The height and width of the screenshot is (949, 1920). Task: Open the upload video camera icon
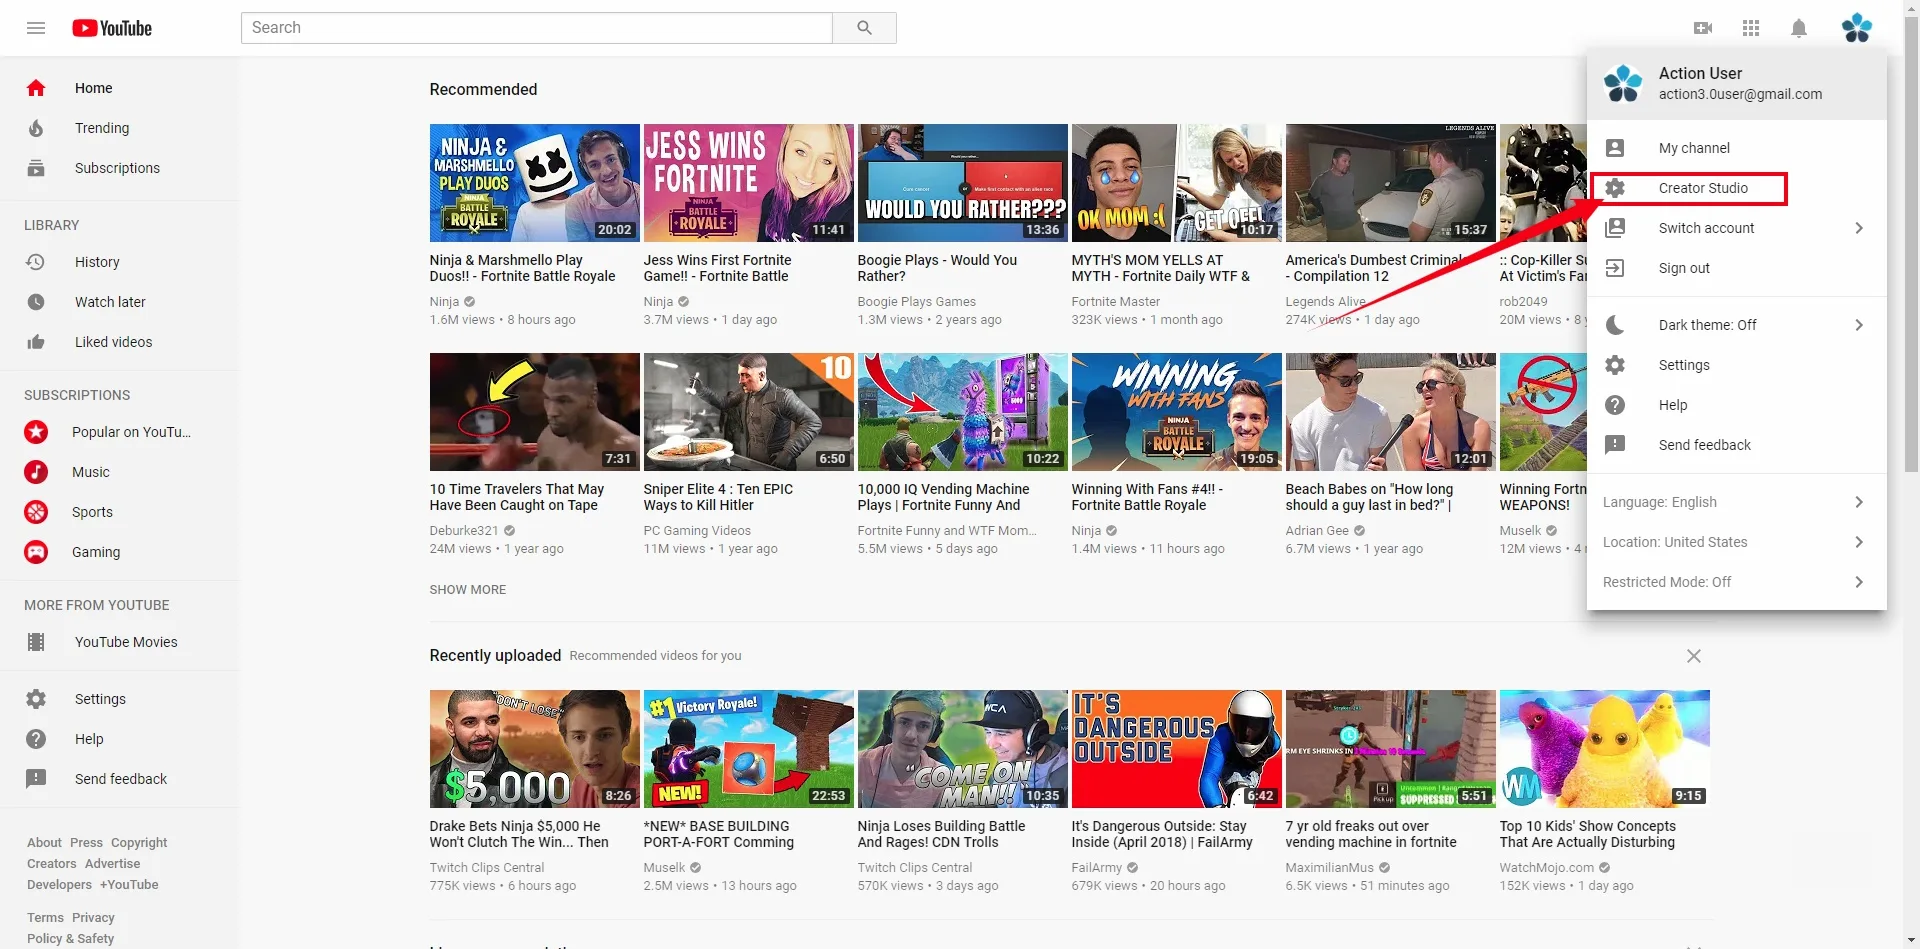(1703, 28)
